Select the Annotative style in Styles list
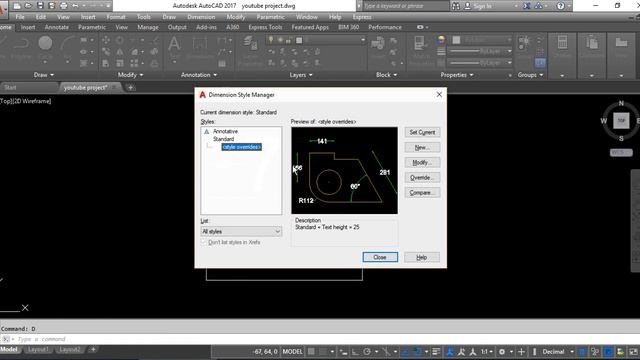640x360 pixels. (225, 131)
